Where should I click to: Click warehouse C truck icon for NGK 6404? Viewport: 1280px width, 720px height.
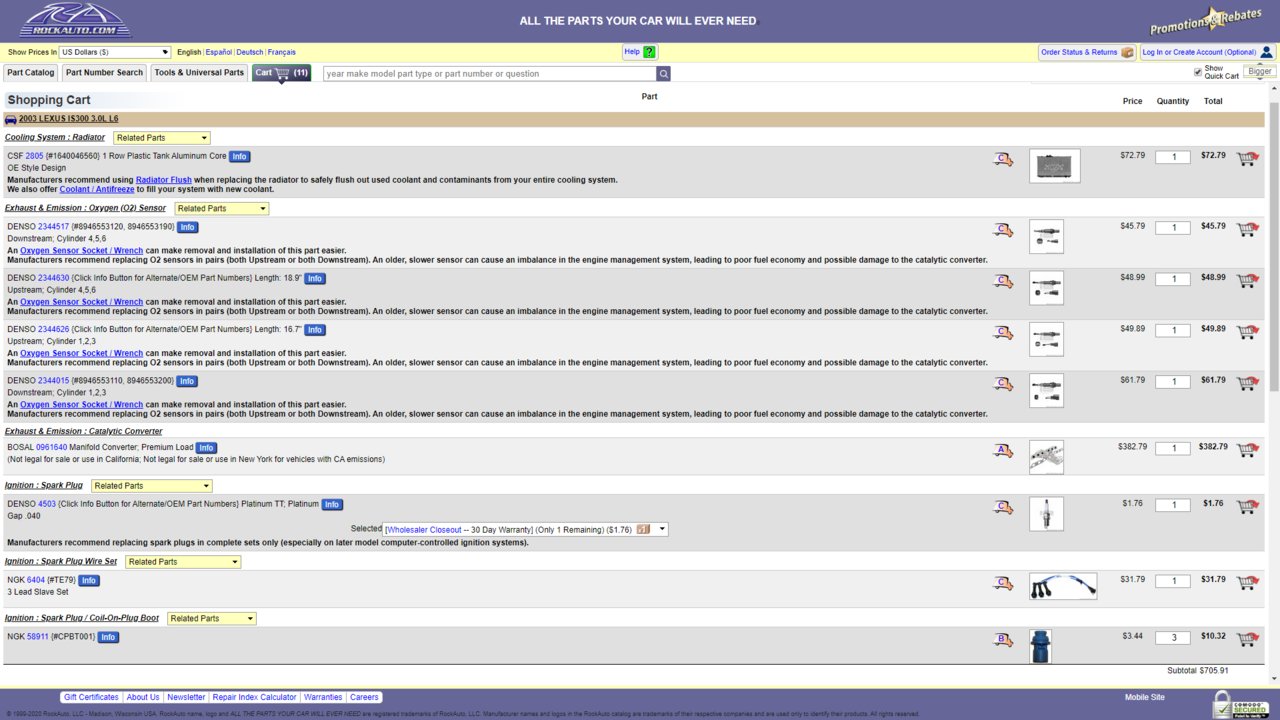pos(1003,583)
